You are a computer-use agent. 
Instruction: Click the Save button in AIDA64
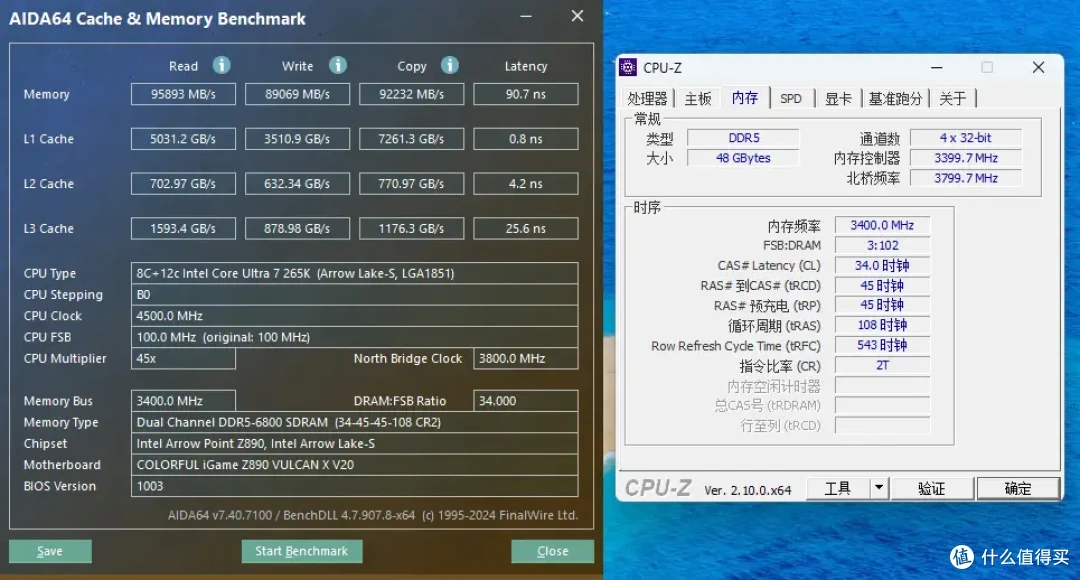point(50,551)
